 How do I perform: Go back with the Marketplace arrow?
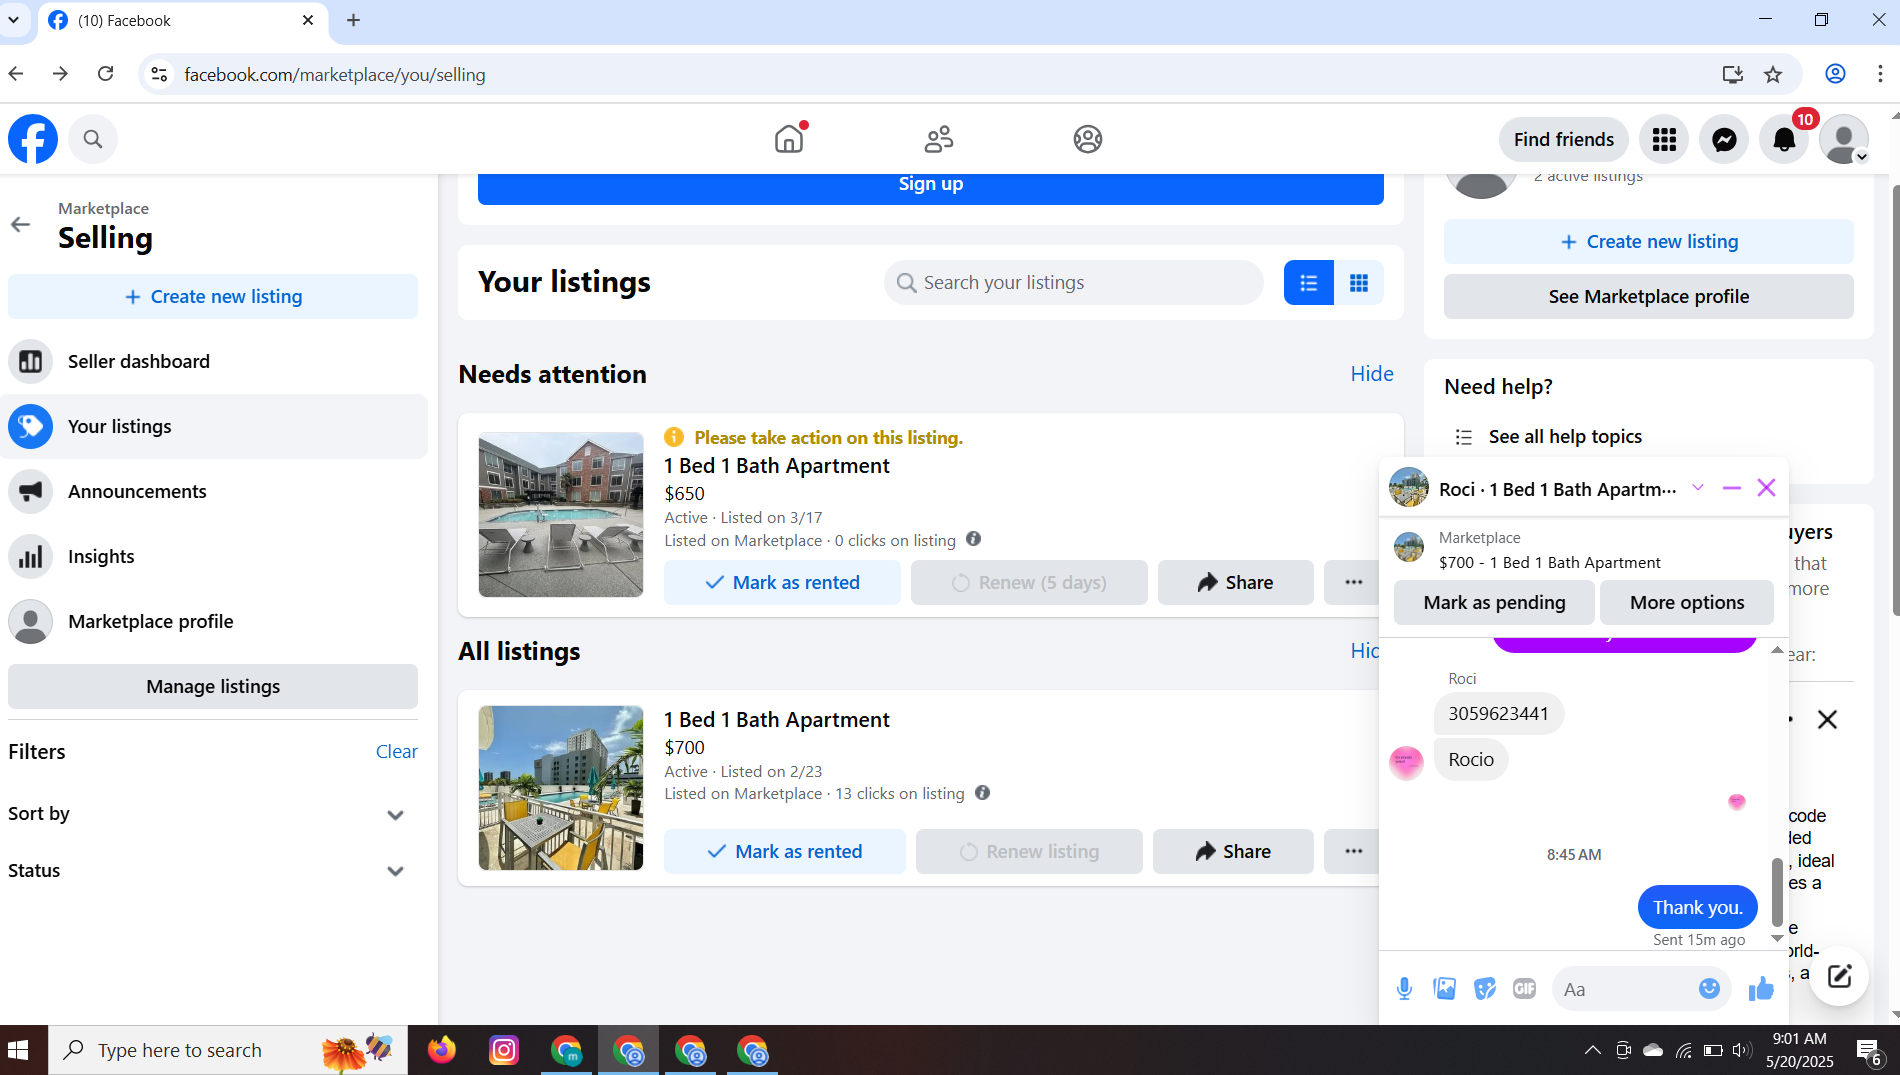[x=21, y=224]
